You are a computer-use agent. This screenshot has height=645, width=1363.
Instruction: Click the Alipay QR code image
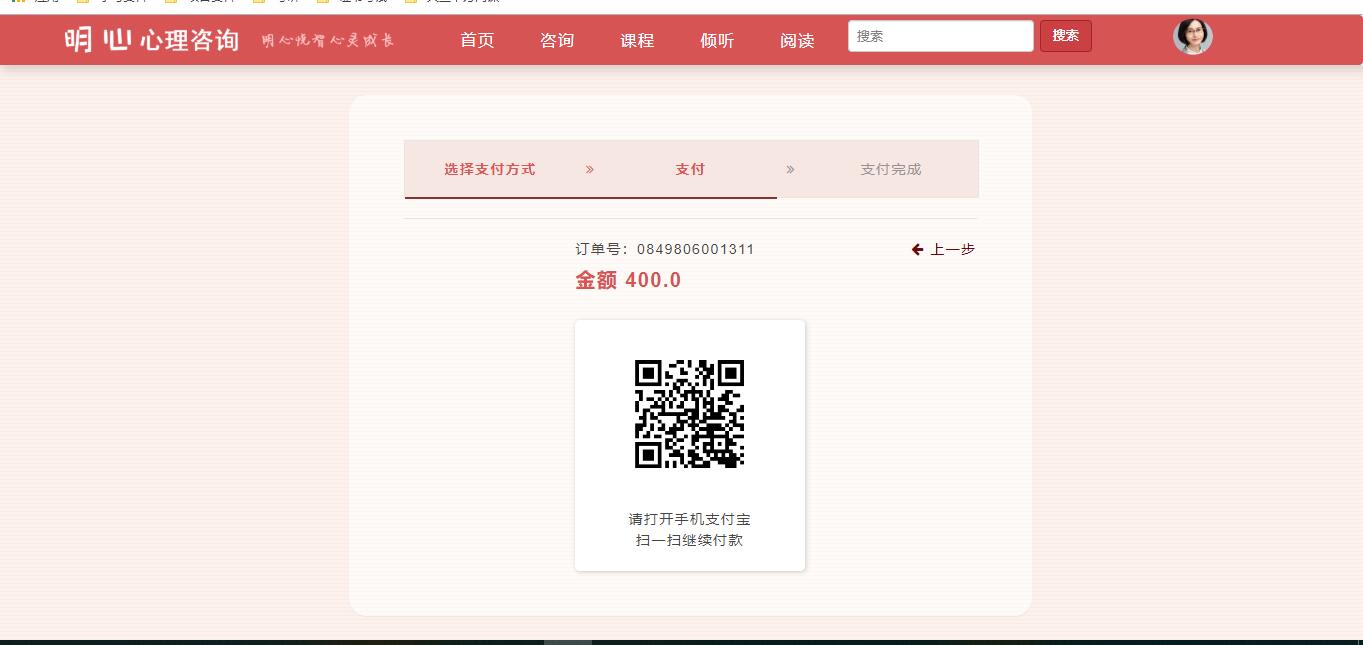(690, 414)
